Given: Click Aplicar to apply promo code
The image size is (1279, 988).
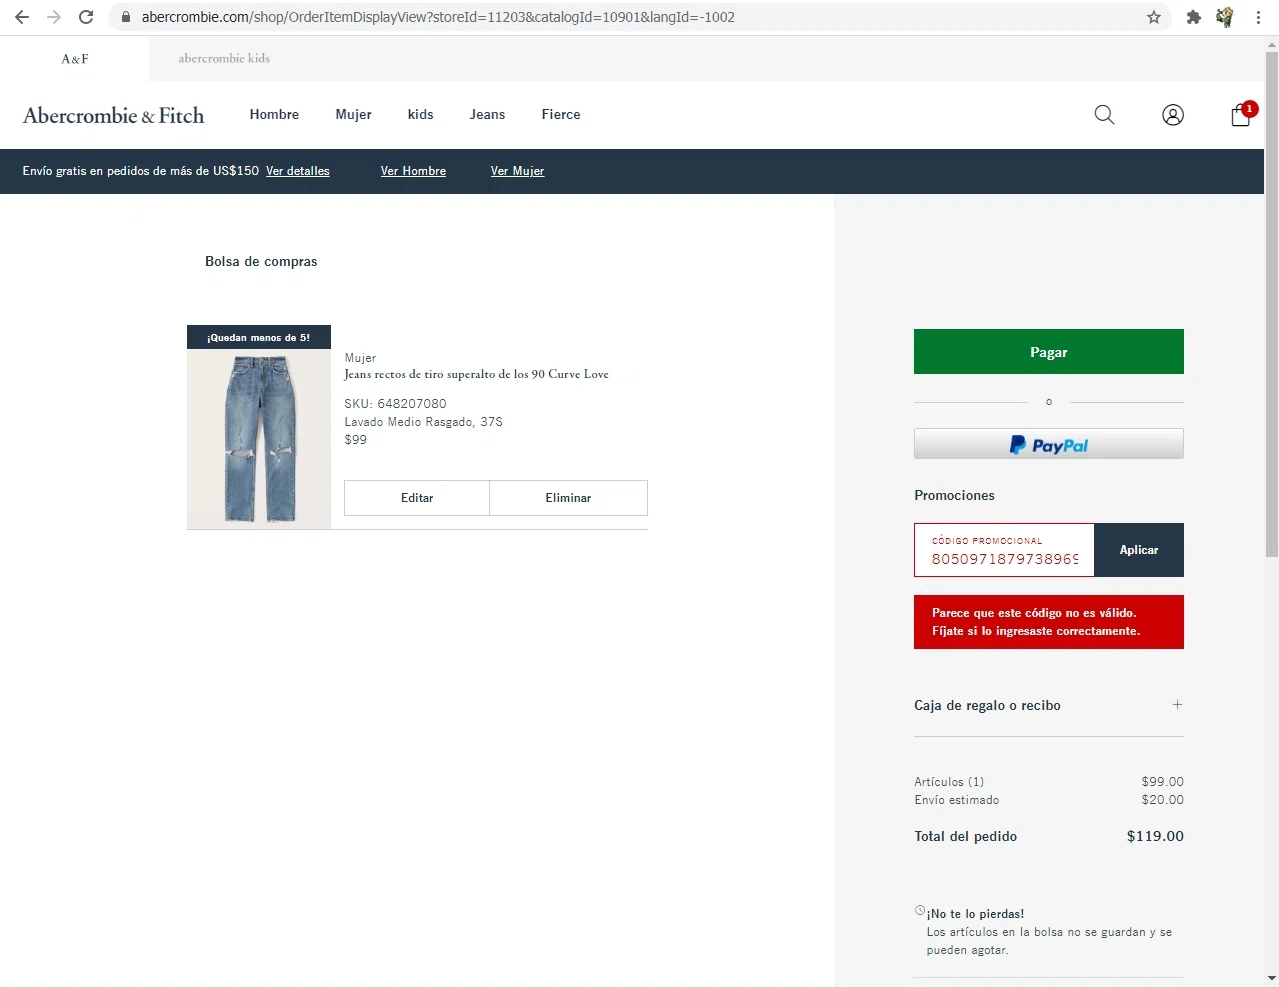Looking at the screenshot, I should [1139, 550].
